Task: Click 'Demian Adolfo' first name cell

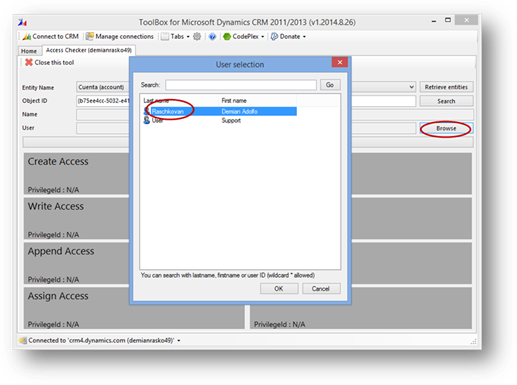Action: [x=240, y=111]
